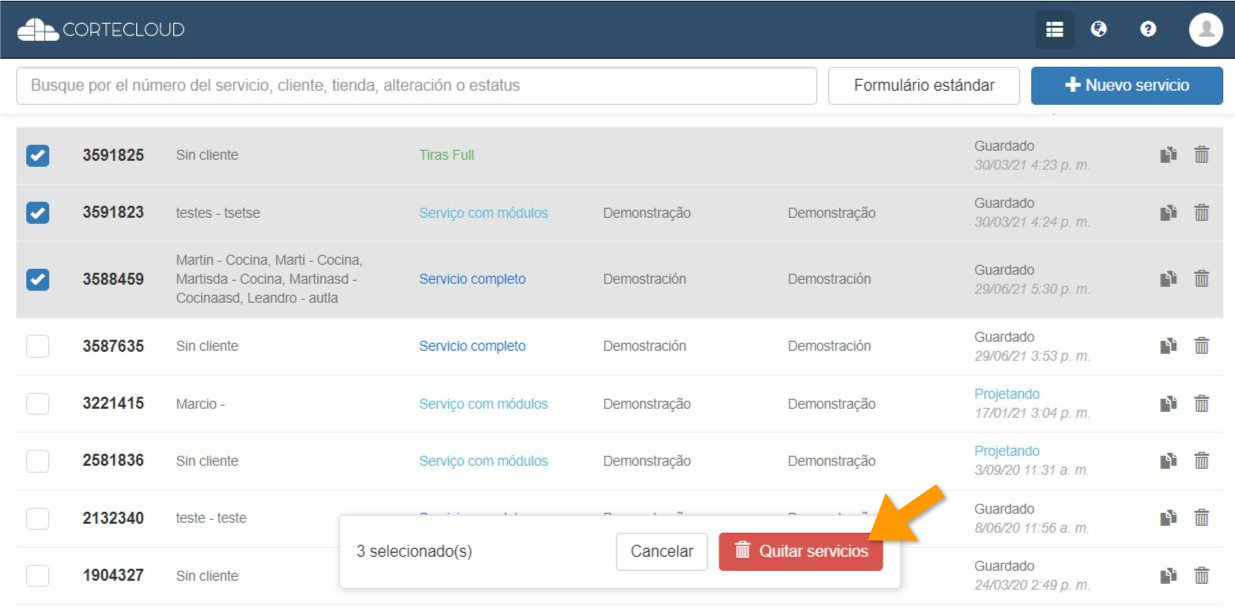Duplicate service 3591825
1235x609 pixels.
pyautogui.click(x=1168, y=155)
